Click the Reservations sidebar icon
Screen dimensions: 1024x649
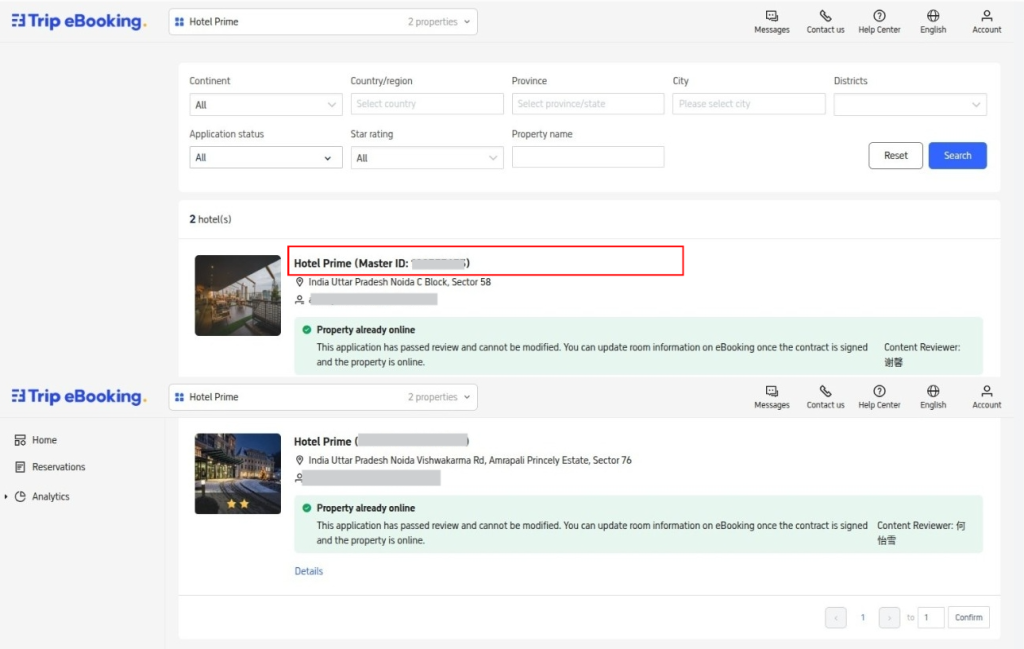(x=20, y=467)
